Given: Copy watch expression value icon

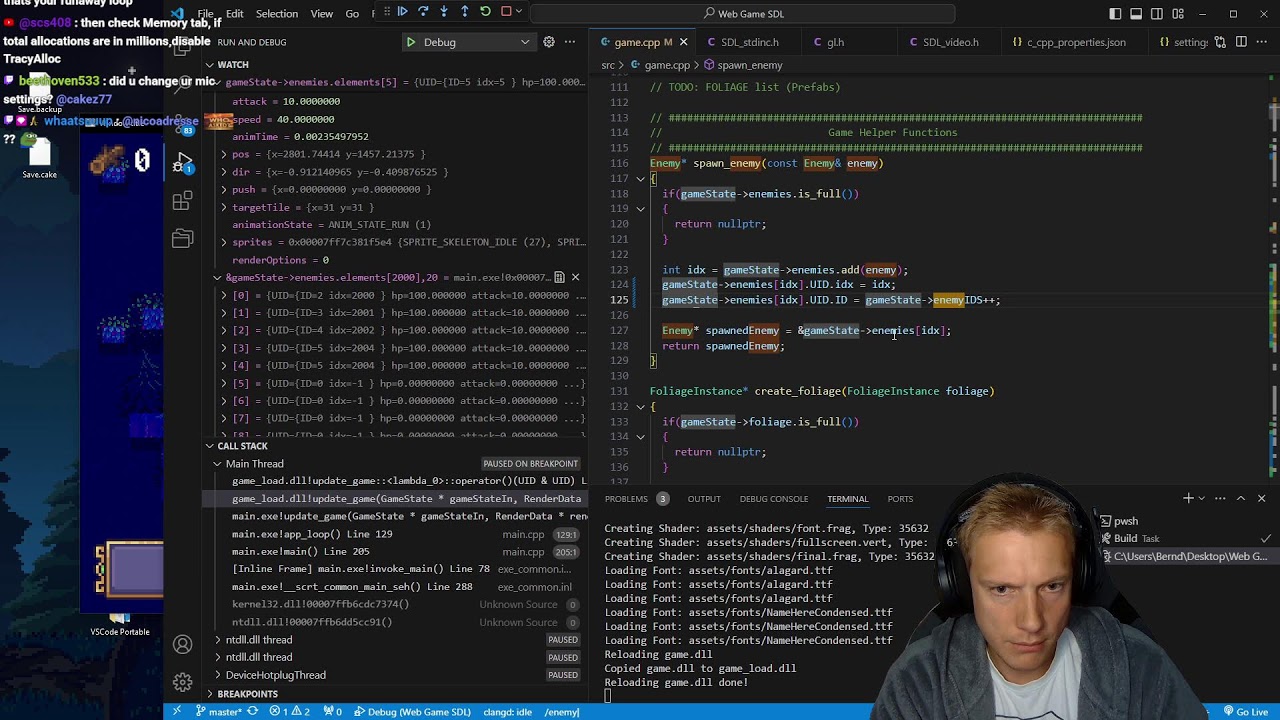Looking at the screenshot, I should click(x=560, y=277).
